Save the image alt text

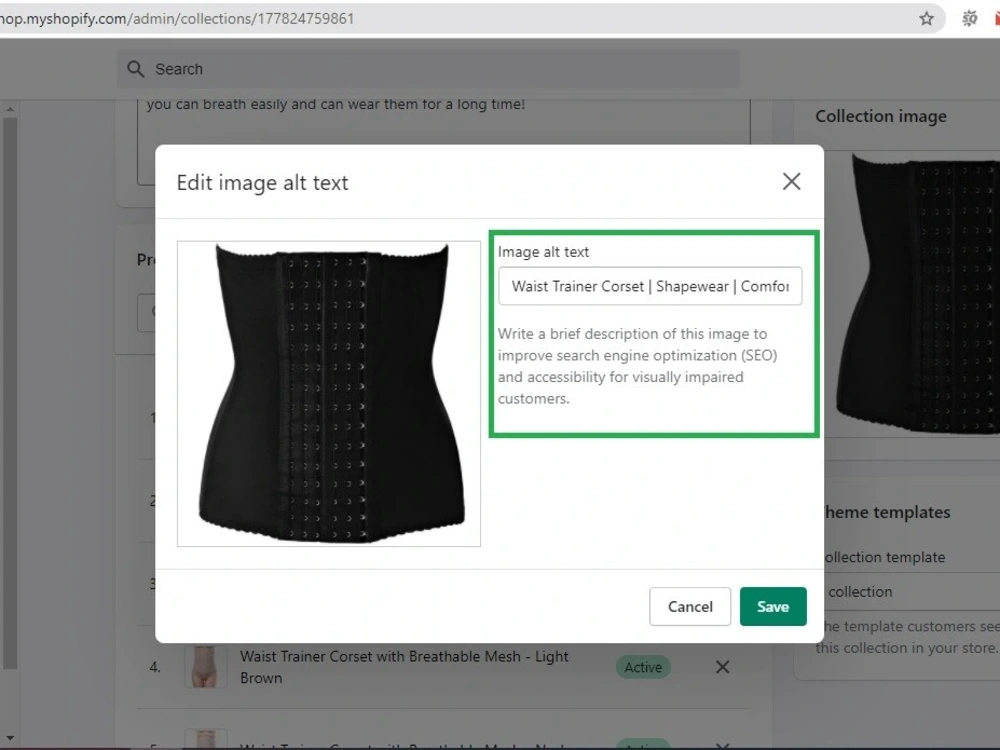click(x=773, y=607)
